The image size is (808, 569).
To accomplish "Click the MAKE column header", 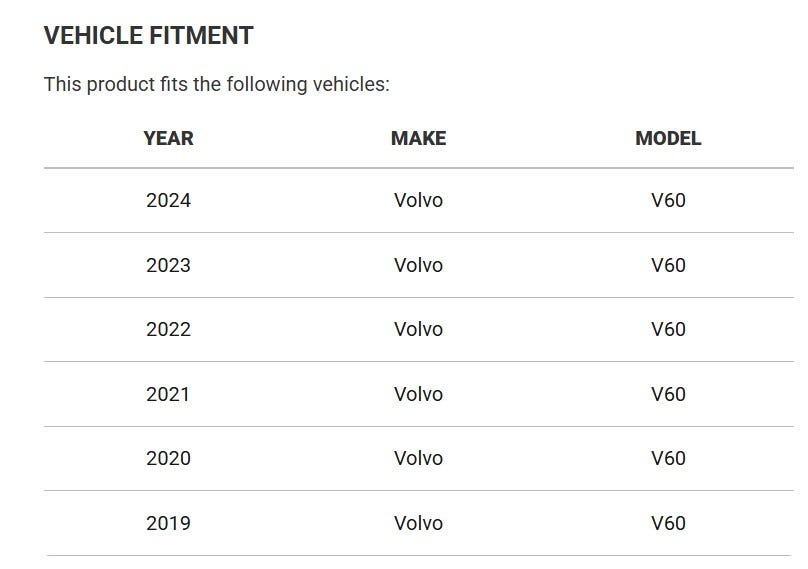I will [x=418, y=138].
